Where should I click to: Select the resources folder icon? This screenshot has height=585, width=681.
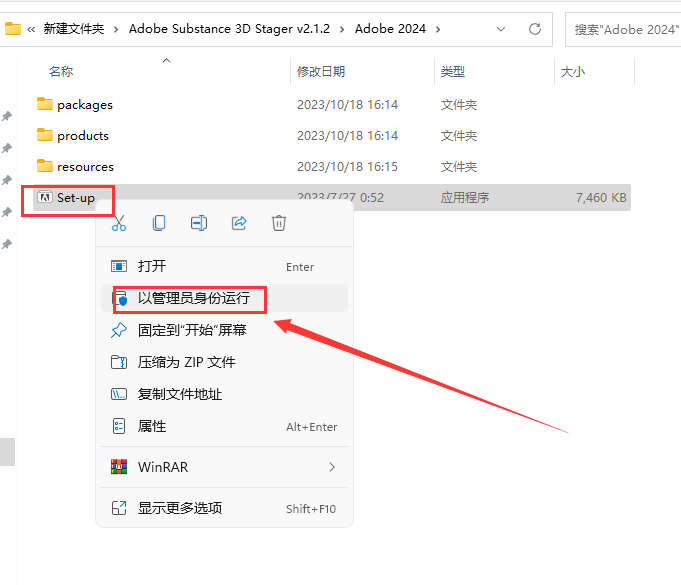[45, 166]
